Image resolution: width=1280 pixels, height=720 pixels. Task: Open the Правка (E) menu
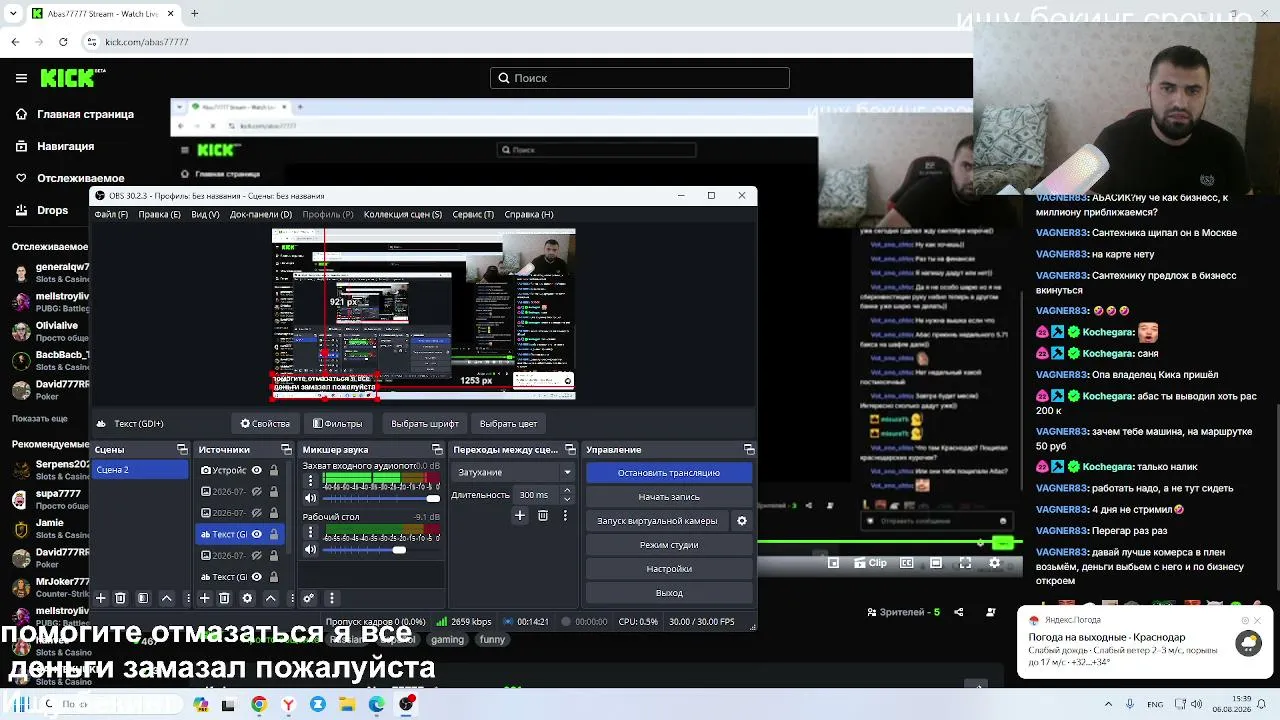(x=160, y=214)
